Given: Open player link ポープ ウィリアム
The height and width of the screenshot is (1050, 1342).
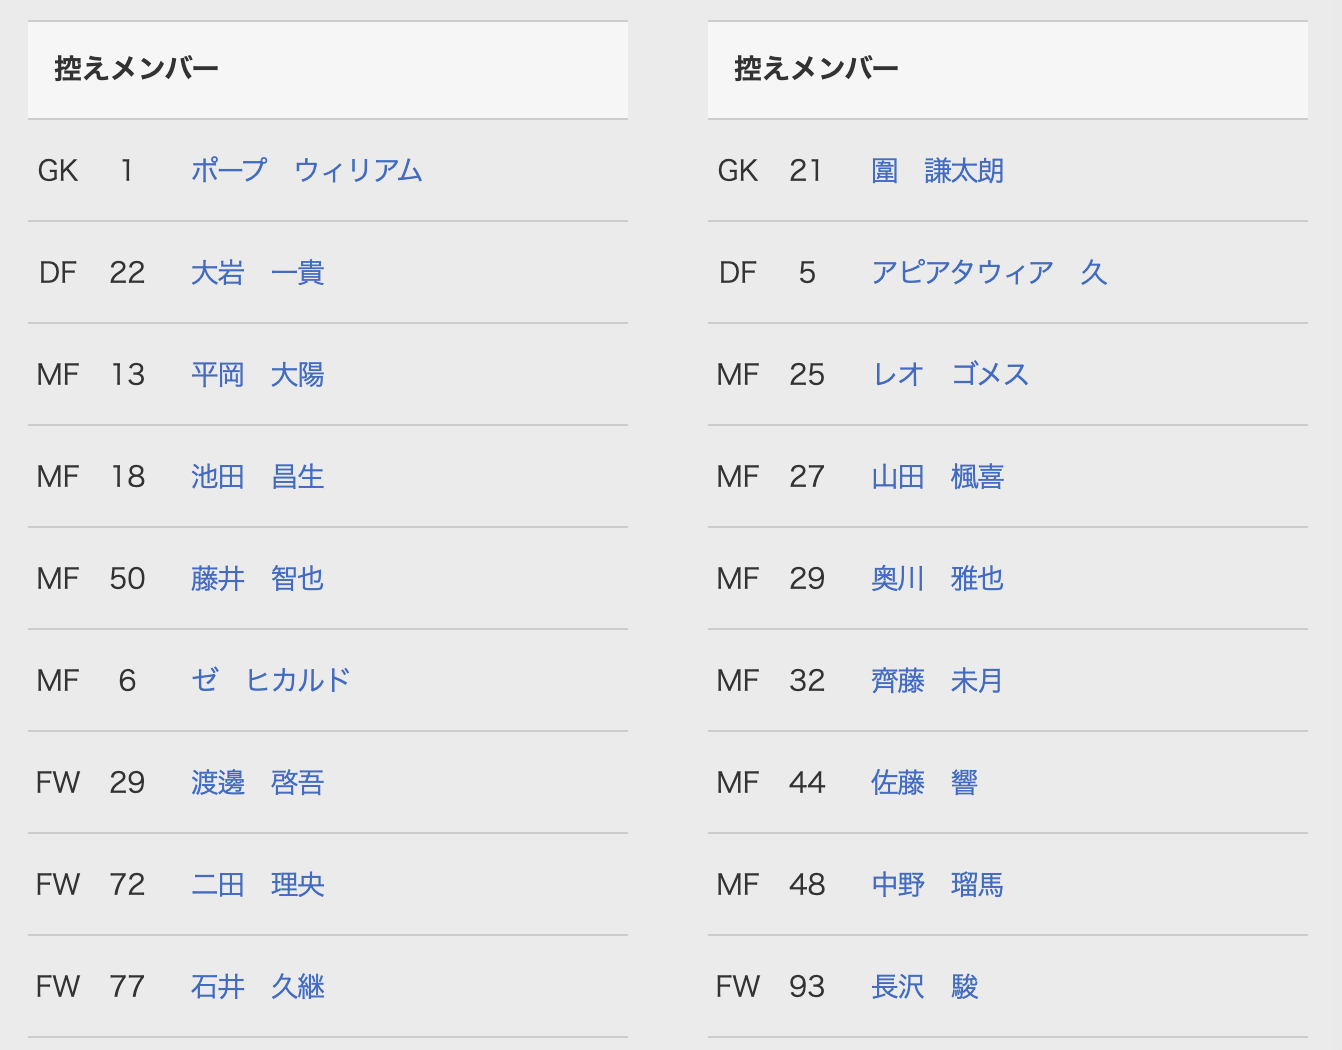Looking at the screenshot, I should [x=306, y=171].
